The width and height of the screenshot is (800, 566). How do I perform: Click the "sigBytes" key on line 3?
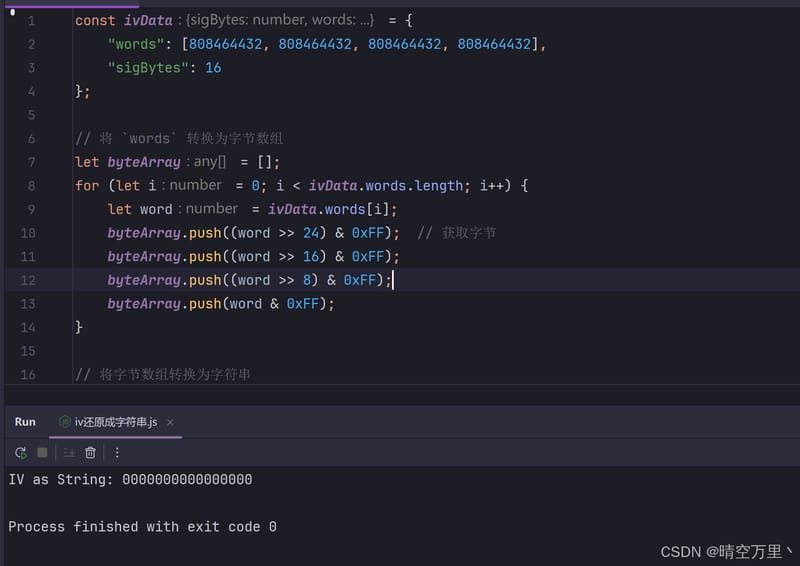click(x=148, y=68)
